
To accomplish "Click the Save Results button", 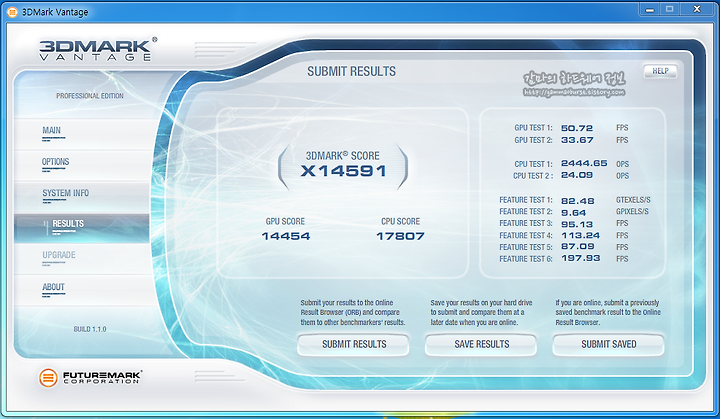I will click(x=481, y=344).
